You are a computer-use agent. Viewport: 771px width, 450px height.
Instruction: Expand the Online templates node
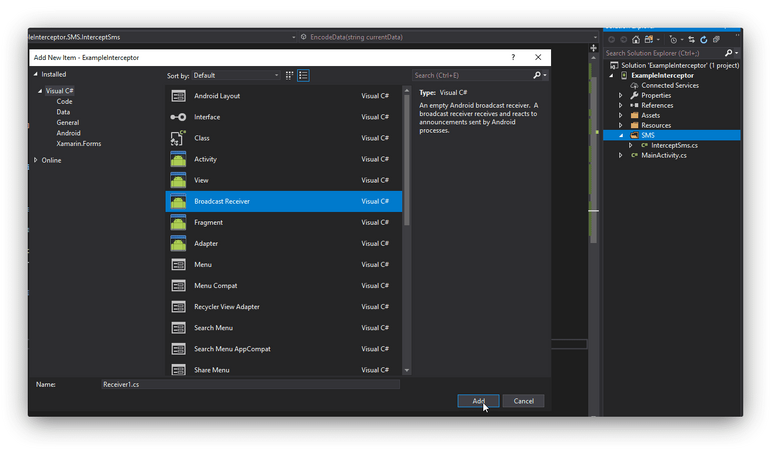pos(35,160)
